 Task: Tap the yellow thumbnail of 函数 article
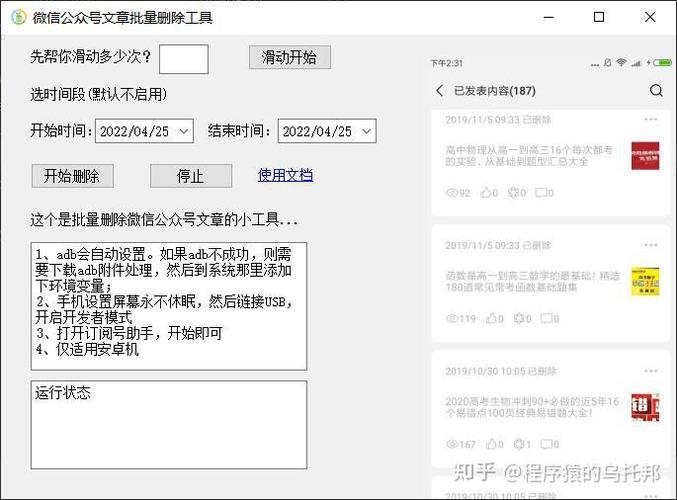[645, 282]
